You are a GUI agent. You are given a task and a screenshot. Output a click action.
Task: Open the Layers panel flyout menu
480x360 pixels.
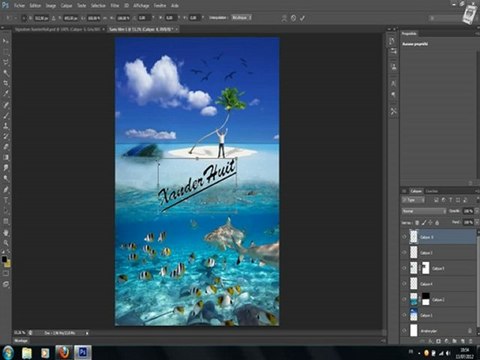477,191
